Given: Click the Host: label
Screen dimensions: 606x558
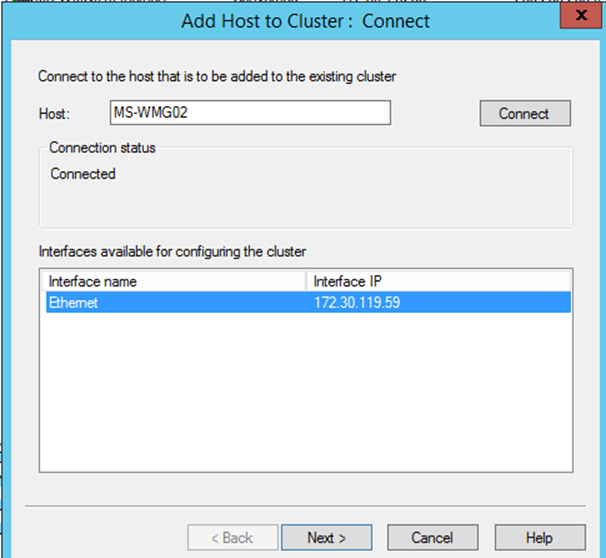Looking at the screenshot, I should coord(54,114).
